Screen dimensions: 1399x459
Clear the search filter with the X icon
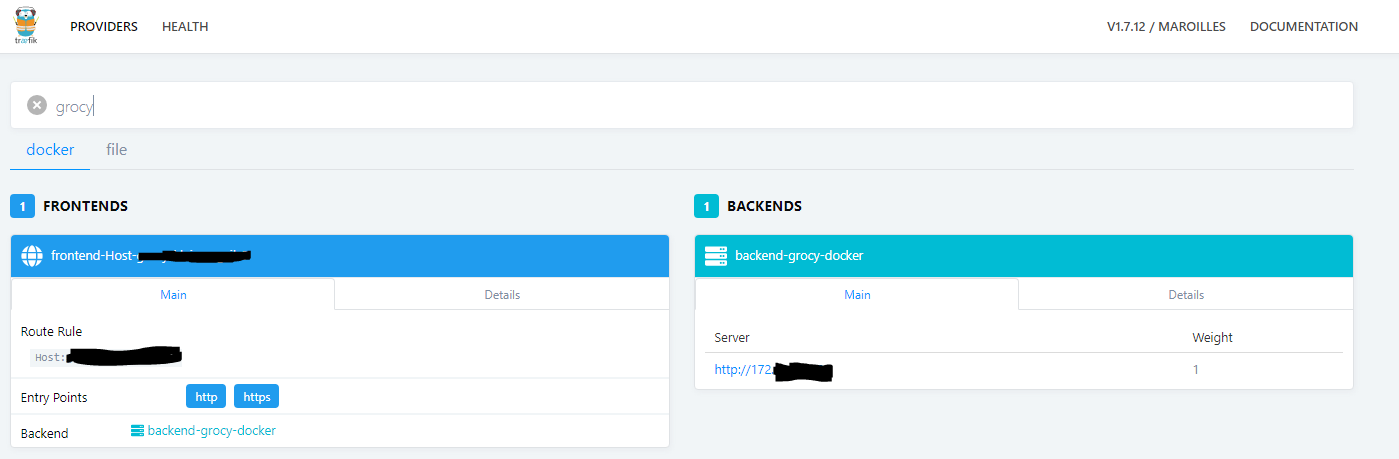point(37,105)
